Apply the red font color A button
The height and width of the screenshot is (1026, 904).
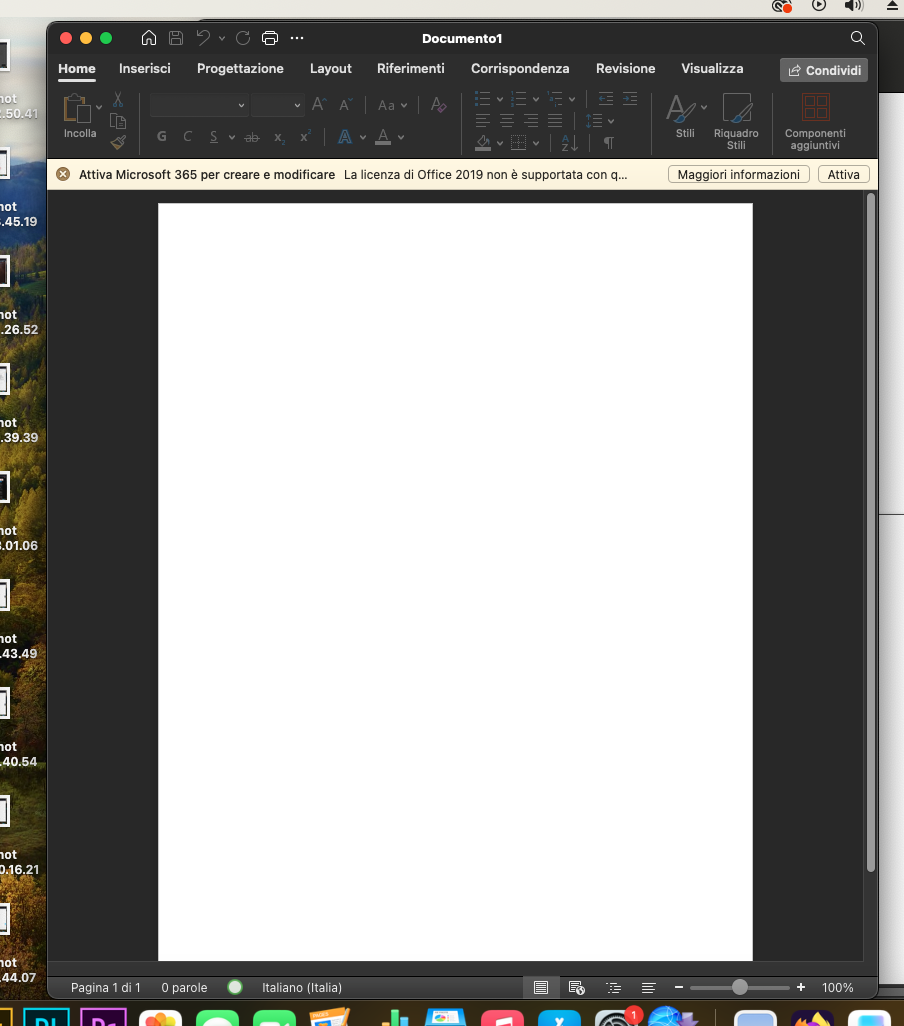[x=383, y=137]
